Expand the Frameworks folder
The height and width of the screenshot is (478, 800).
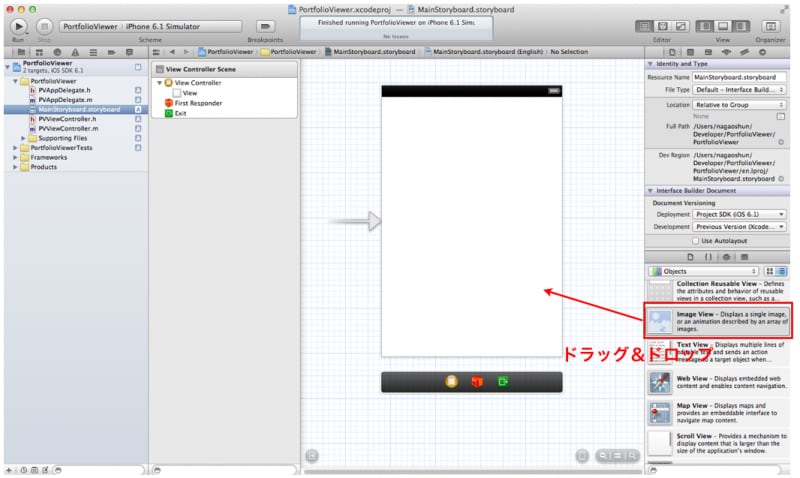point(15,158)
